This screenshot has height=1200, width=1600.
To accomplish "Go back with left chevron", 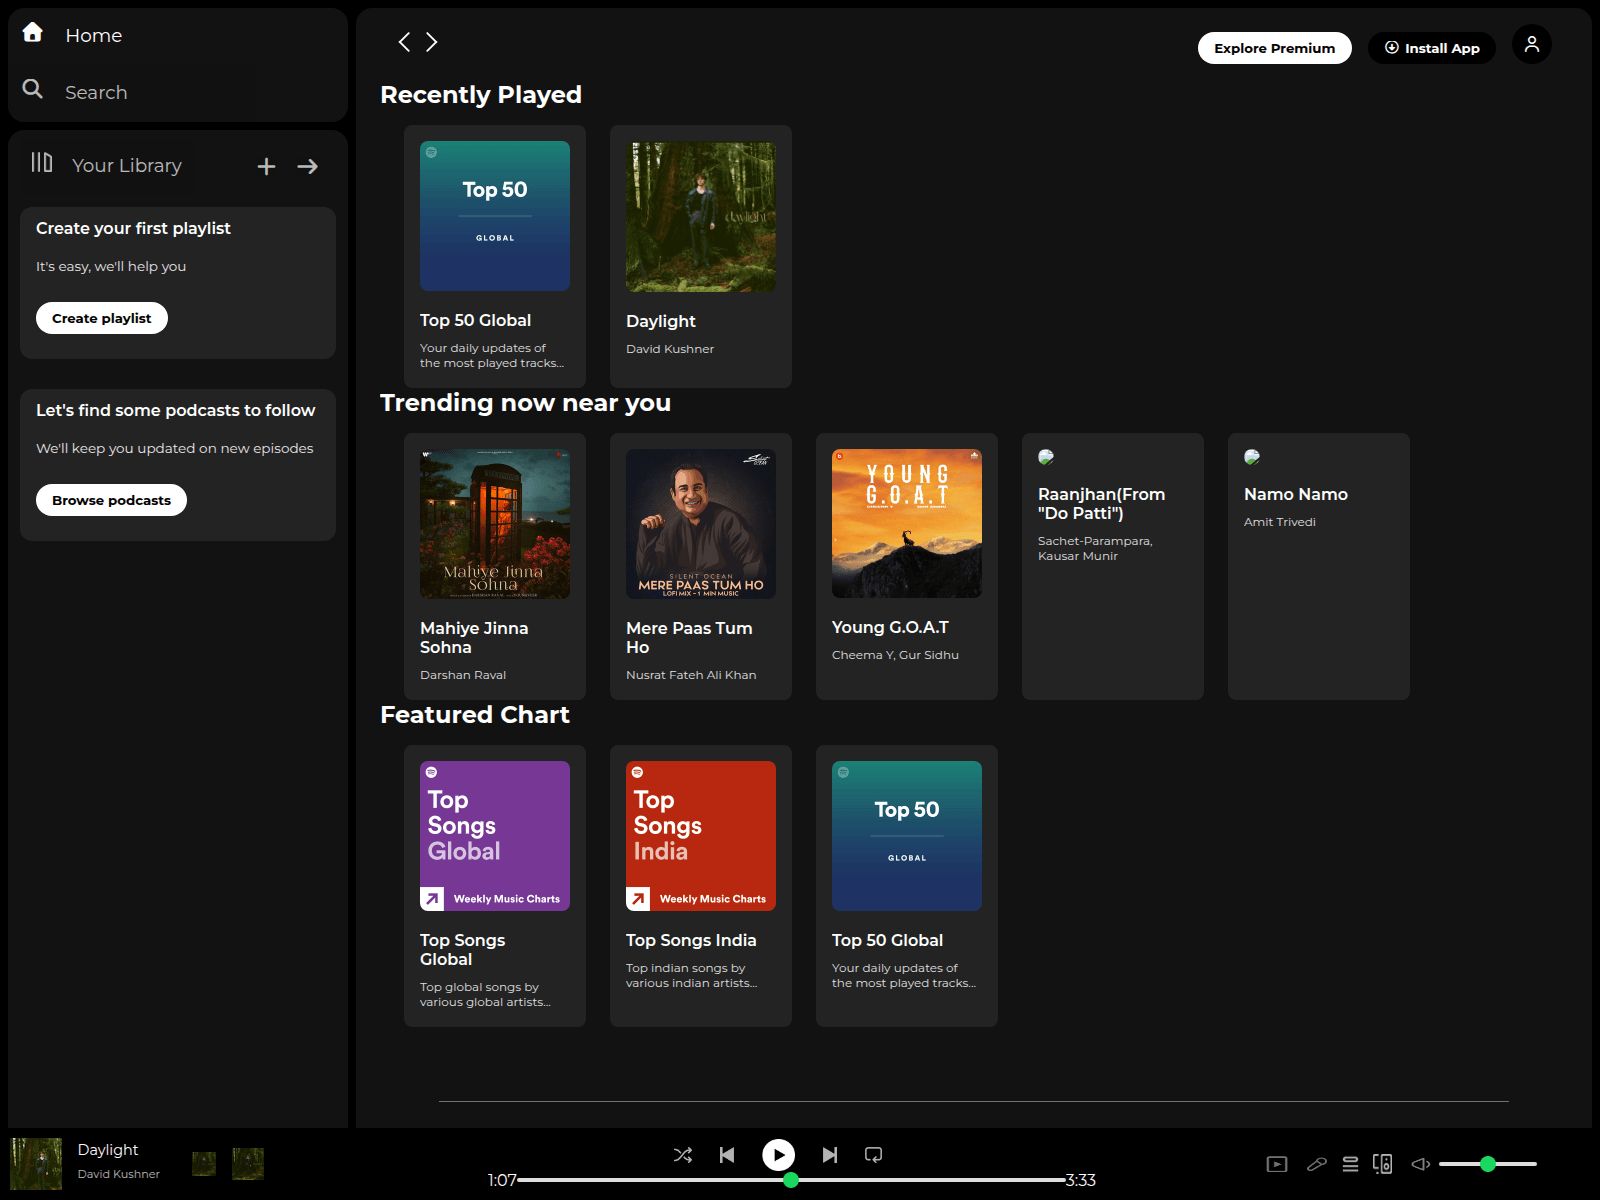I will tap(404, 42).
